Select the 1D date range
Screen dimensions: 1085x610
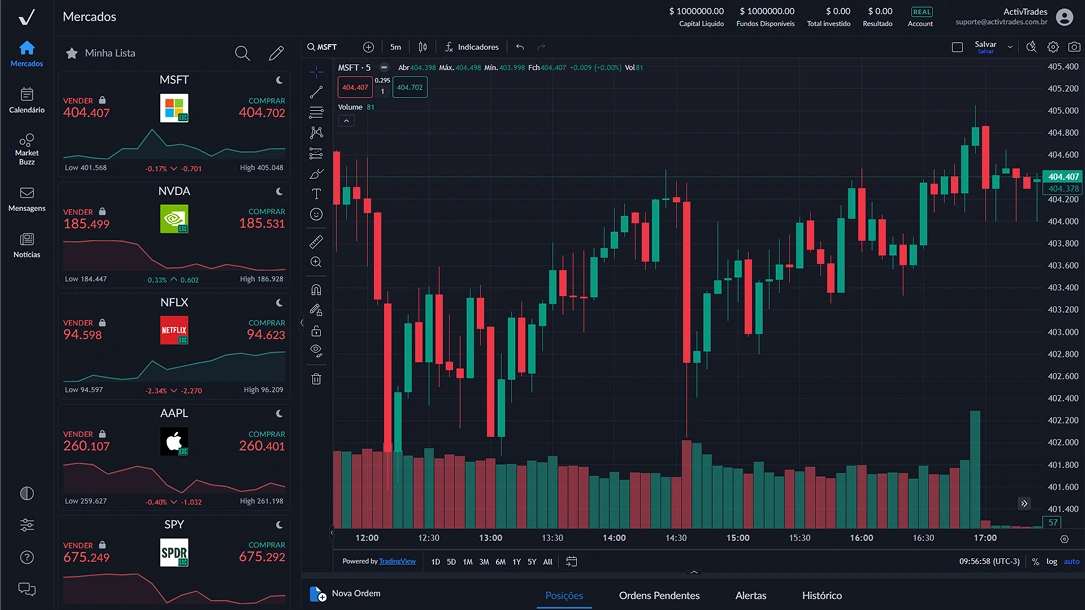tap(435, 562)
